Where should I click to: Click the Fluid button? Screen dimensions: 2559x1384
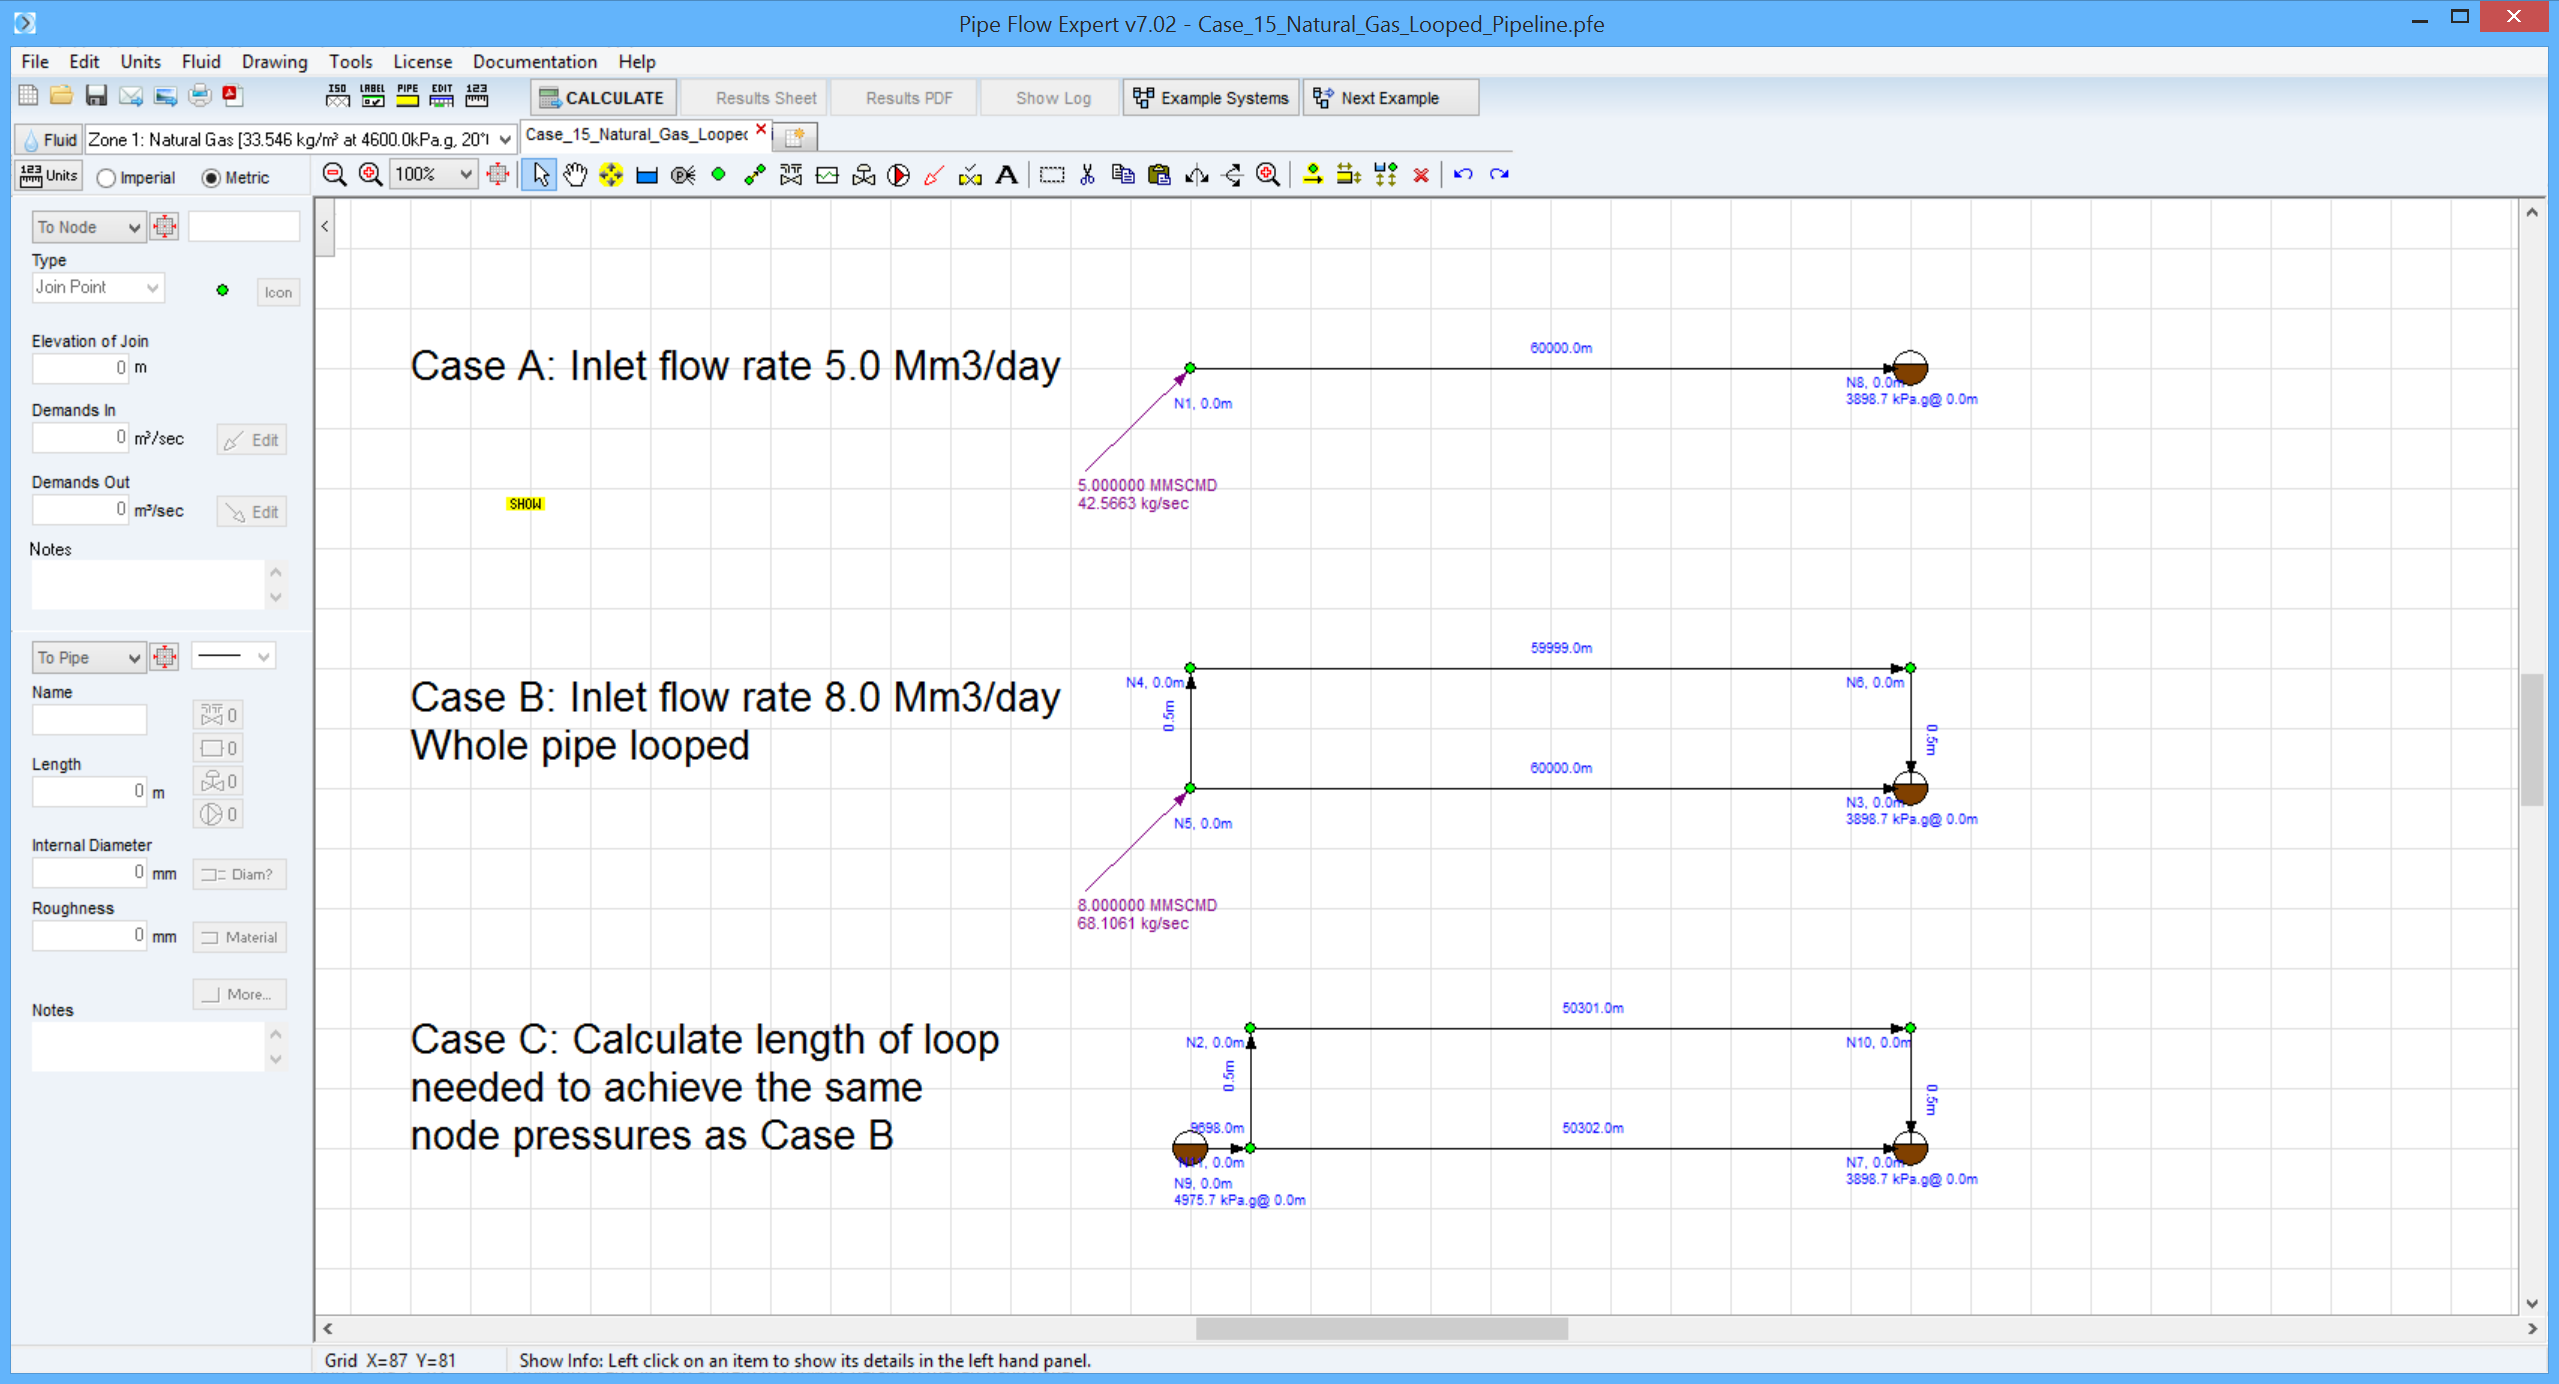click(x=49, y=140)
